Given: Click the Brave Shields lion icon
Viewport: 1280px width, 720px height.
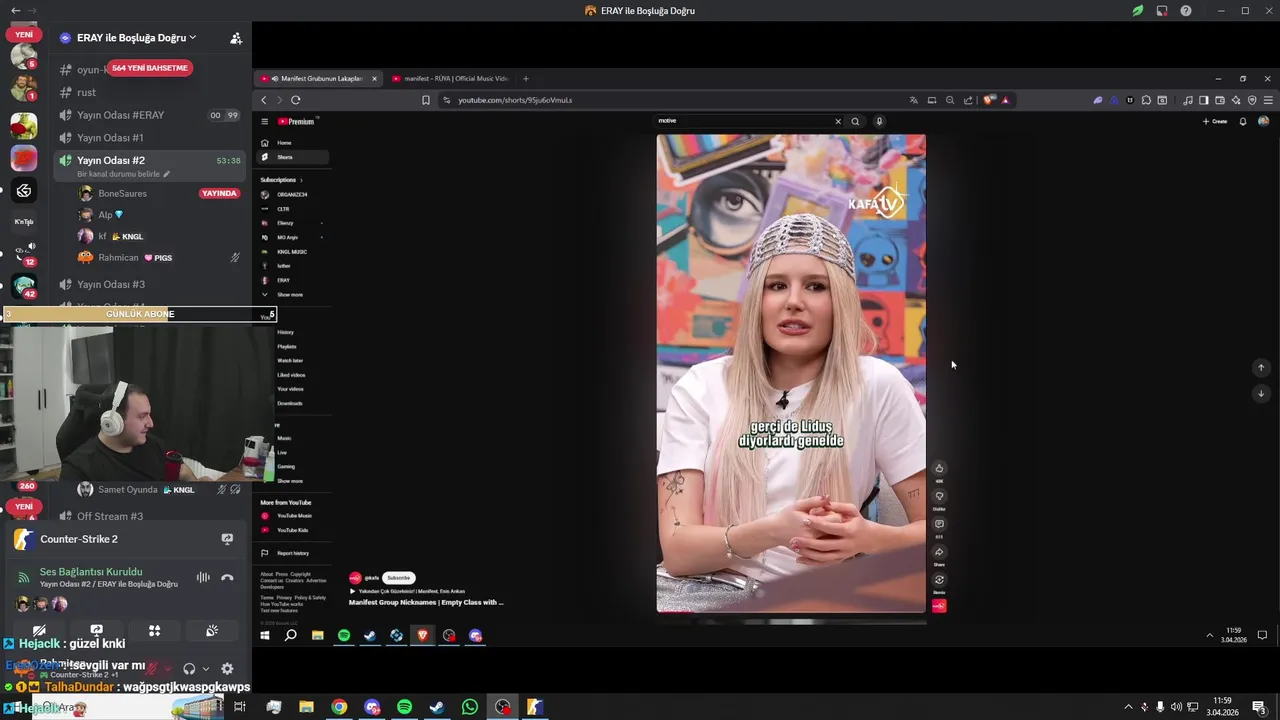Looking at the screenshot, I should tap(990, 100).
